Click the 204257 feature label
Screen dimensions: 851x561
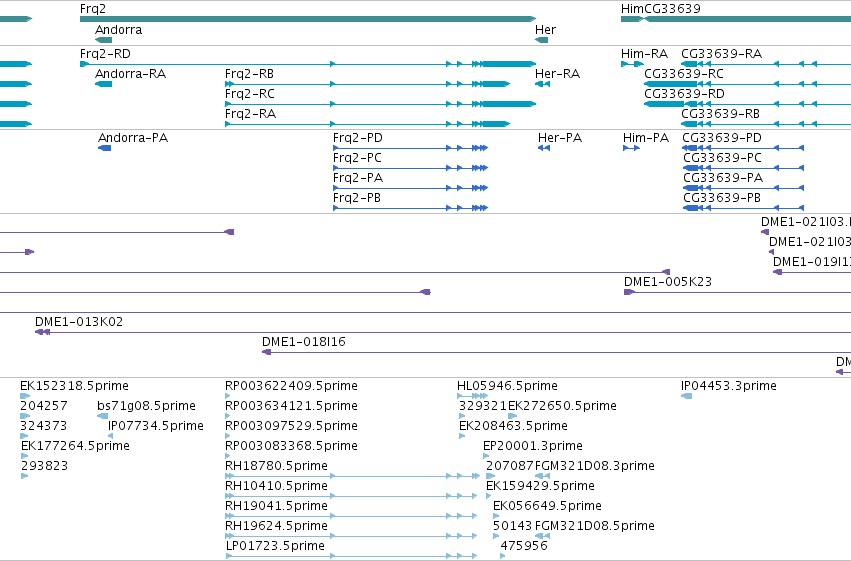pos(44,406)
